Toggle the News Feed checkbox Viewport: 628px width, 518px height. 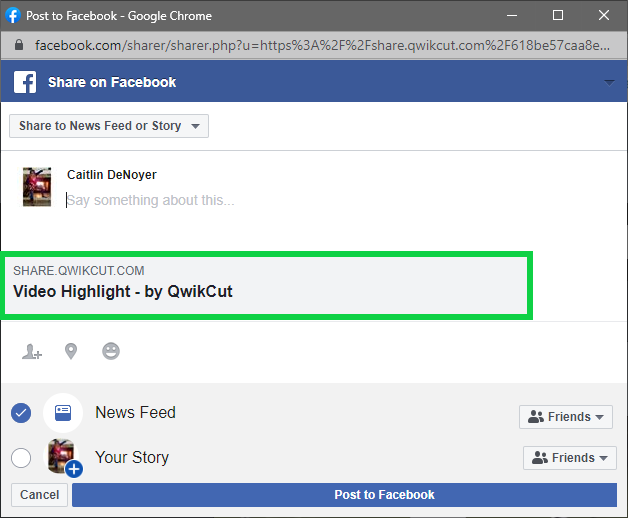point(21,413)
